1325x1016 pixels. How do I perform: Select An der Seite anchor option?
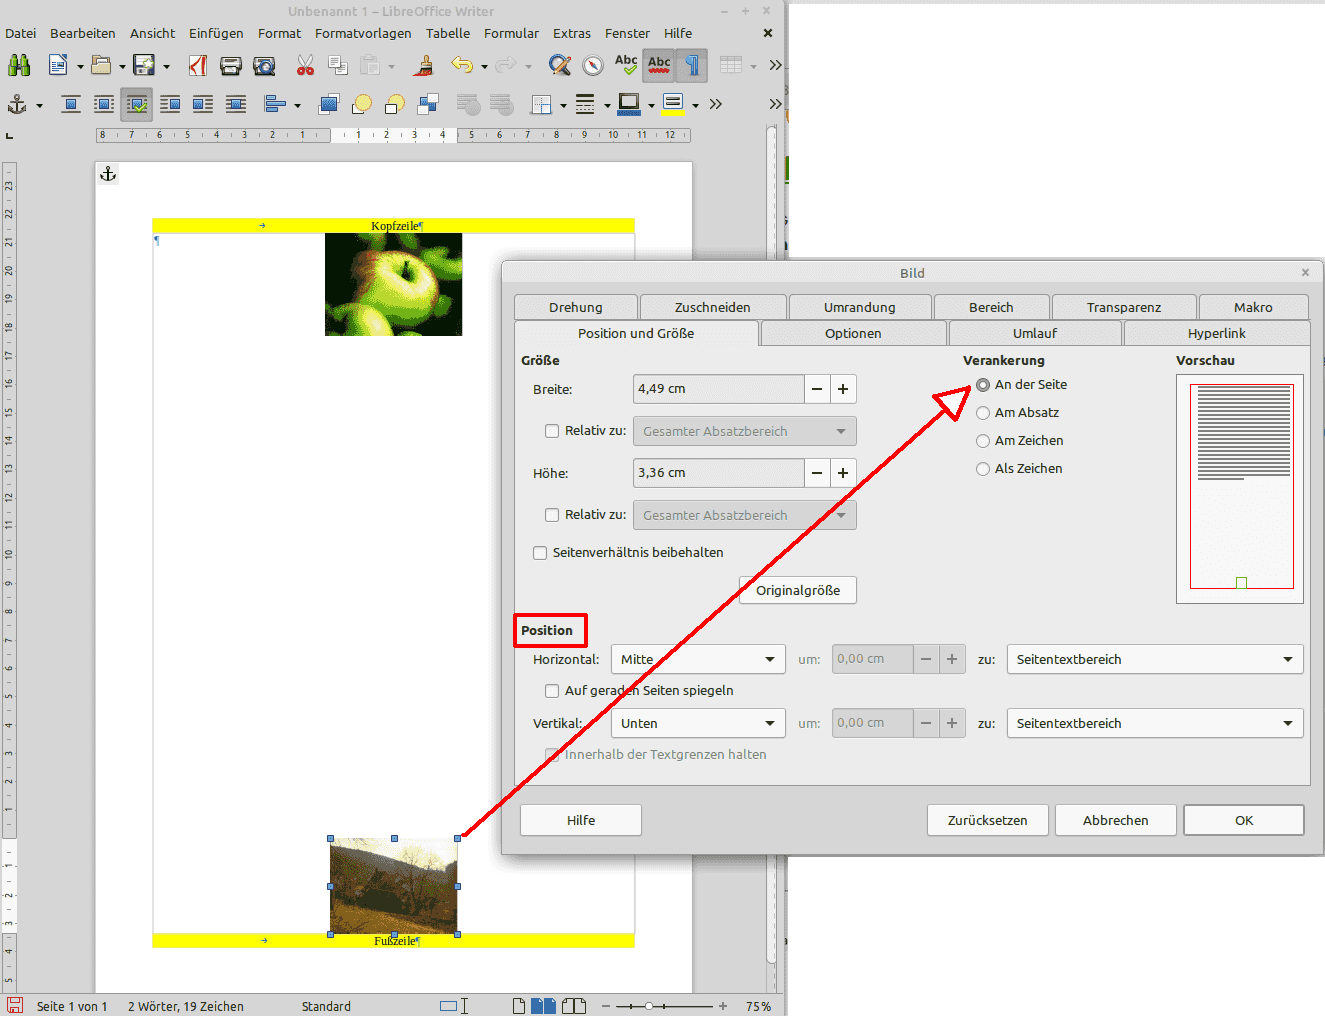coord(983,385)
